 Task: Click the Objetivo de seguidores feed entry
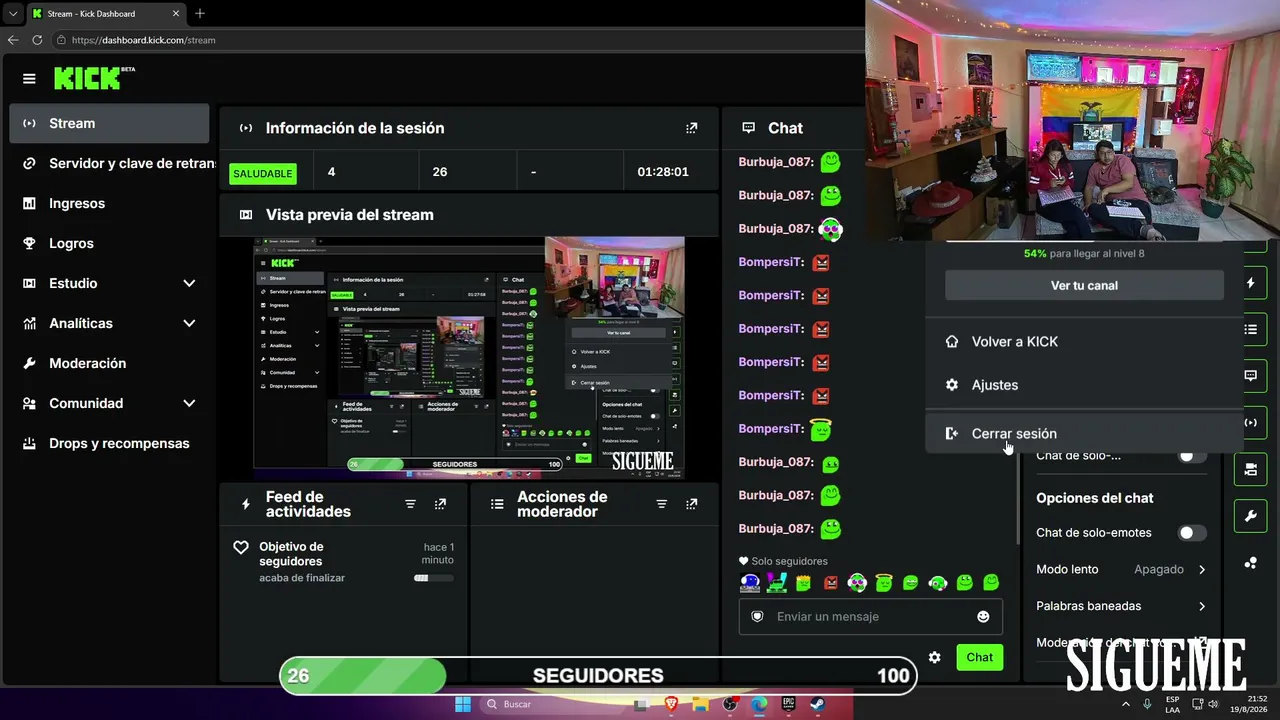343,562
